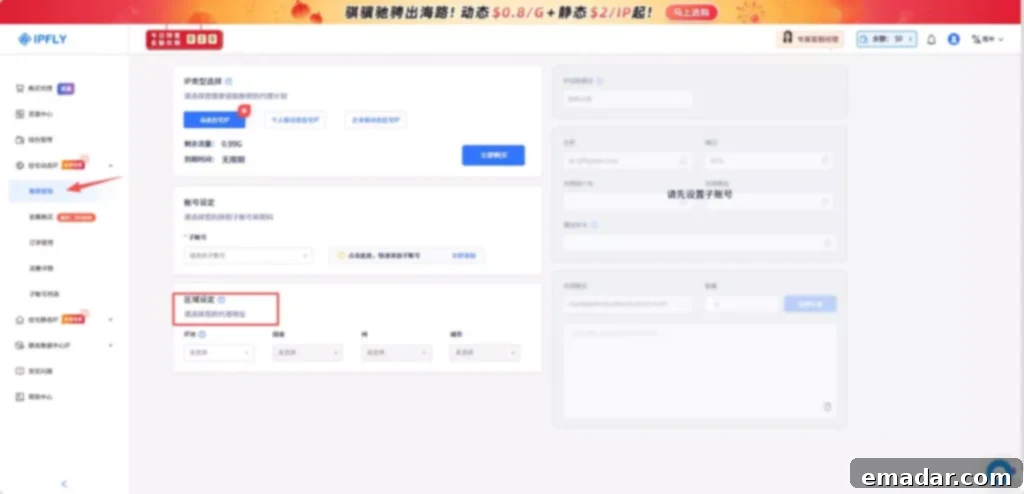This screenshot has height=494, width=1024.
Task: Expand the static datacenter IP sidebar section
Action: click(110, 345)
